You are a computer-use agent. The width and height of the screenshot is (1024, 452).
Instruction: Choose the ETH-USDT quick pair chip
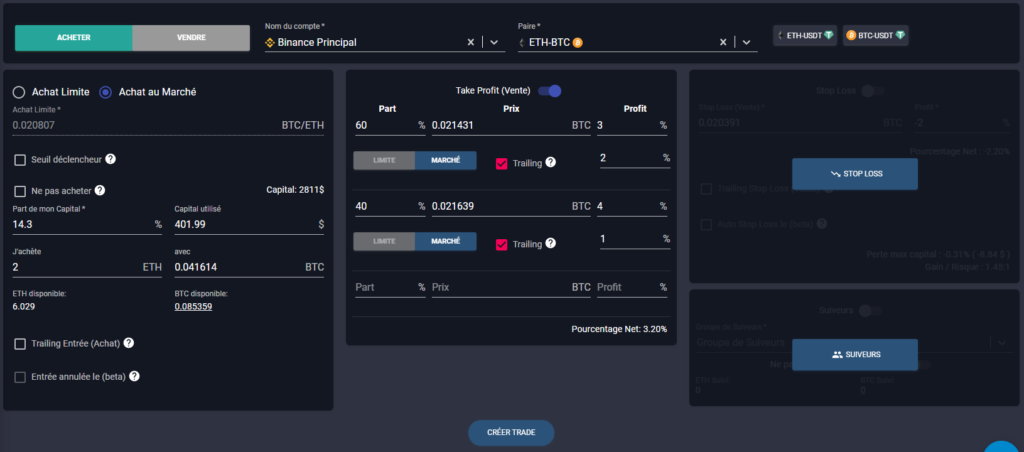(x=805, y=36)
